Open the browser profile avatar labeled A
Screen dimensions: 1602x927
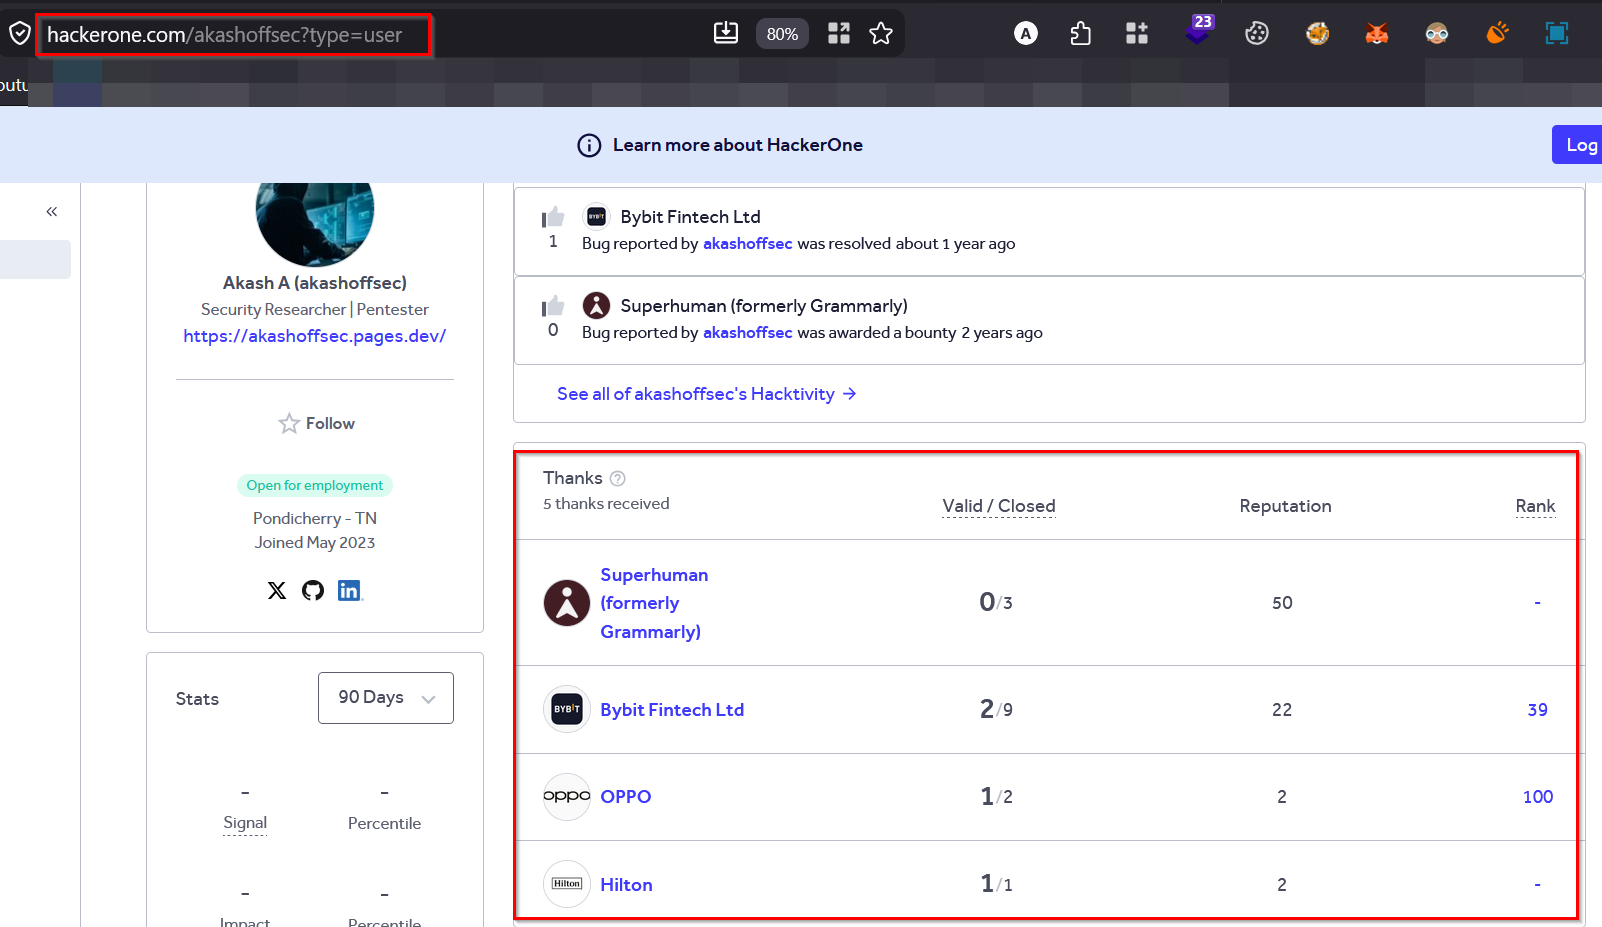1026,33
